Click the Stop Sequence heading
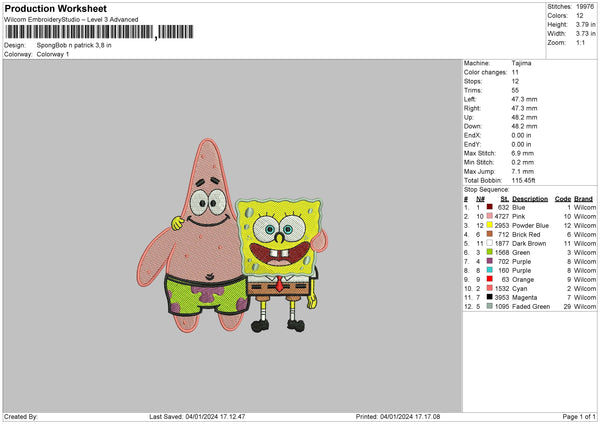The image size is (600, 424). [486, 189]
